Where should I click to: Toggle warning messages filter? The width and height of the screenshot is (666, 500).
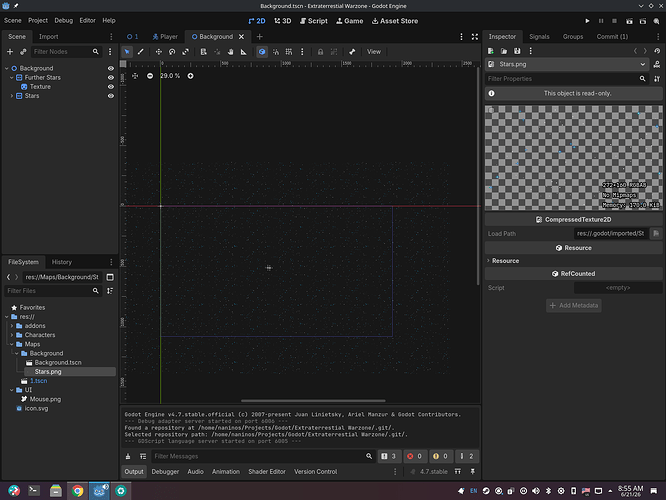440,456
